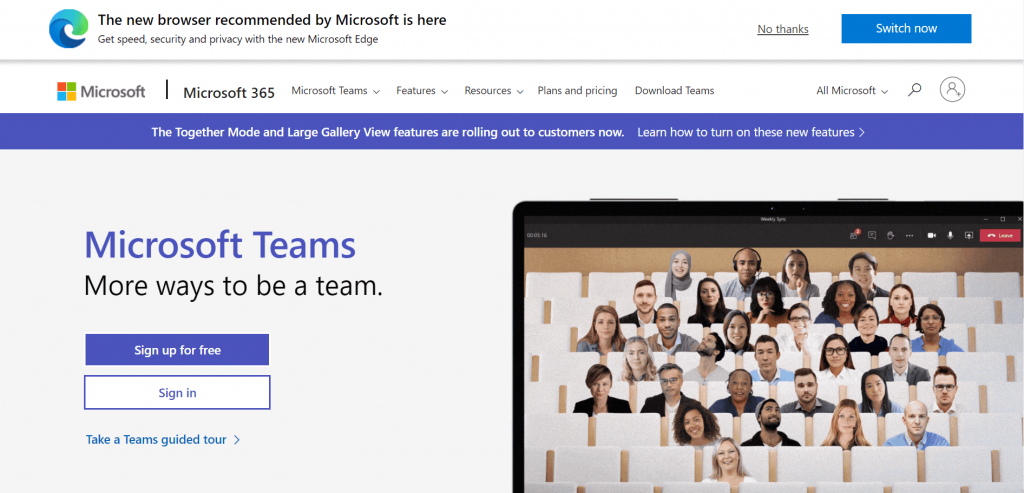Click the meeting timer 00:05:16
The height and width of the screenshot is (493, 1024).
[537, 235]
